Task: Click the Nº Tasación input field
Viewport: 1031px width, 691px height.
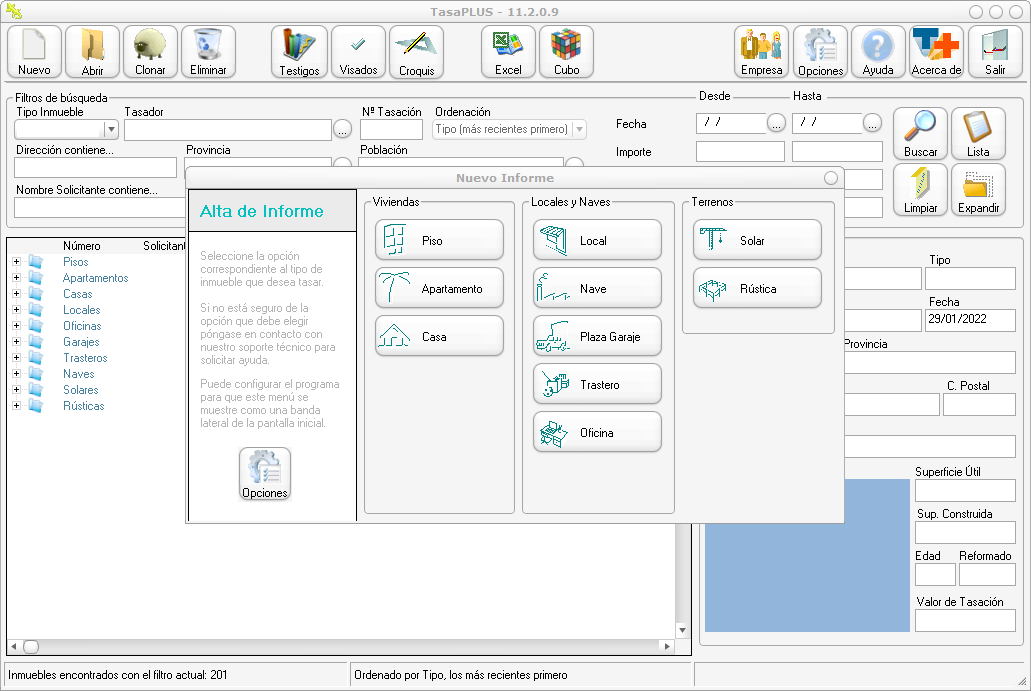Action: tap(391, 129)
